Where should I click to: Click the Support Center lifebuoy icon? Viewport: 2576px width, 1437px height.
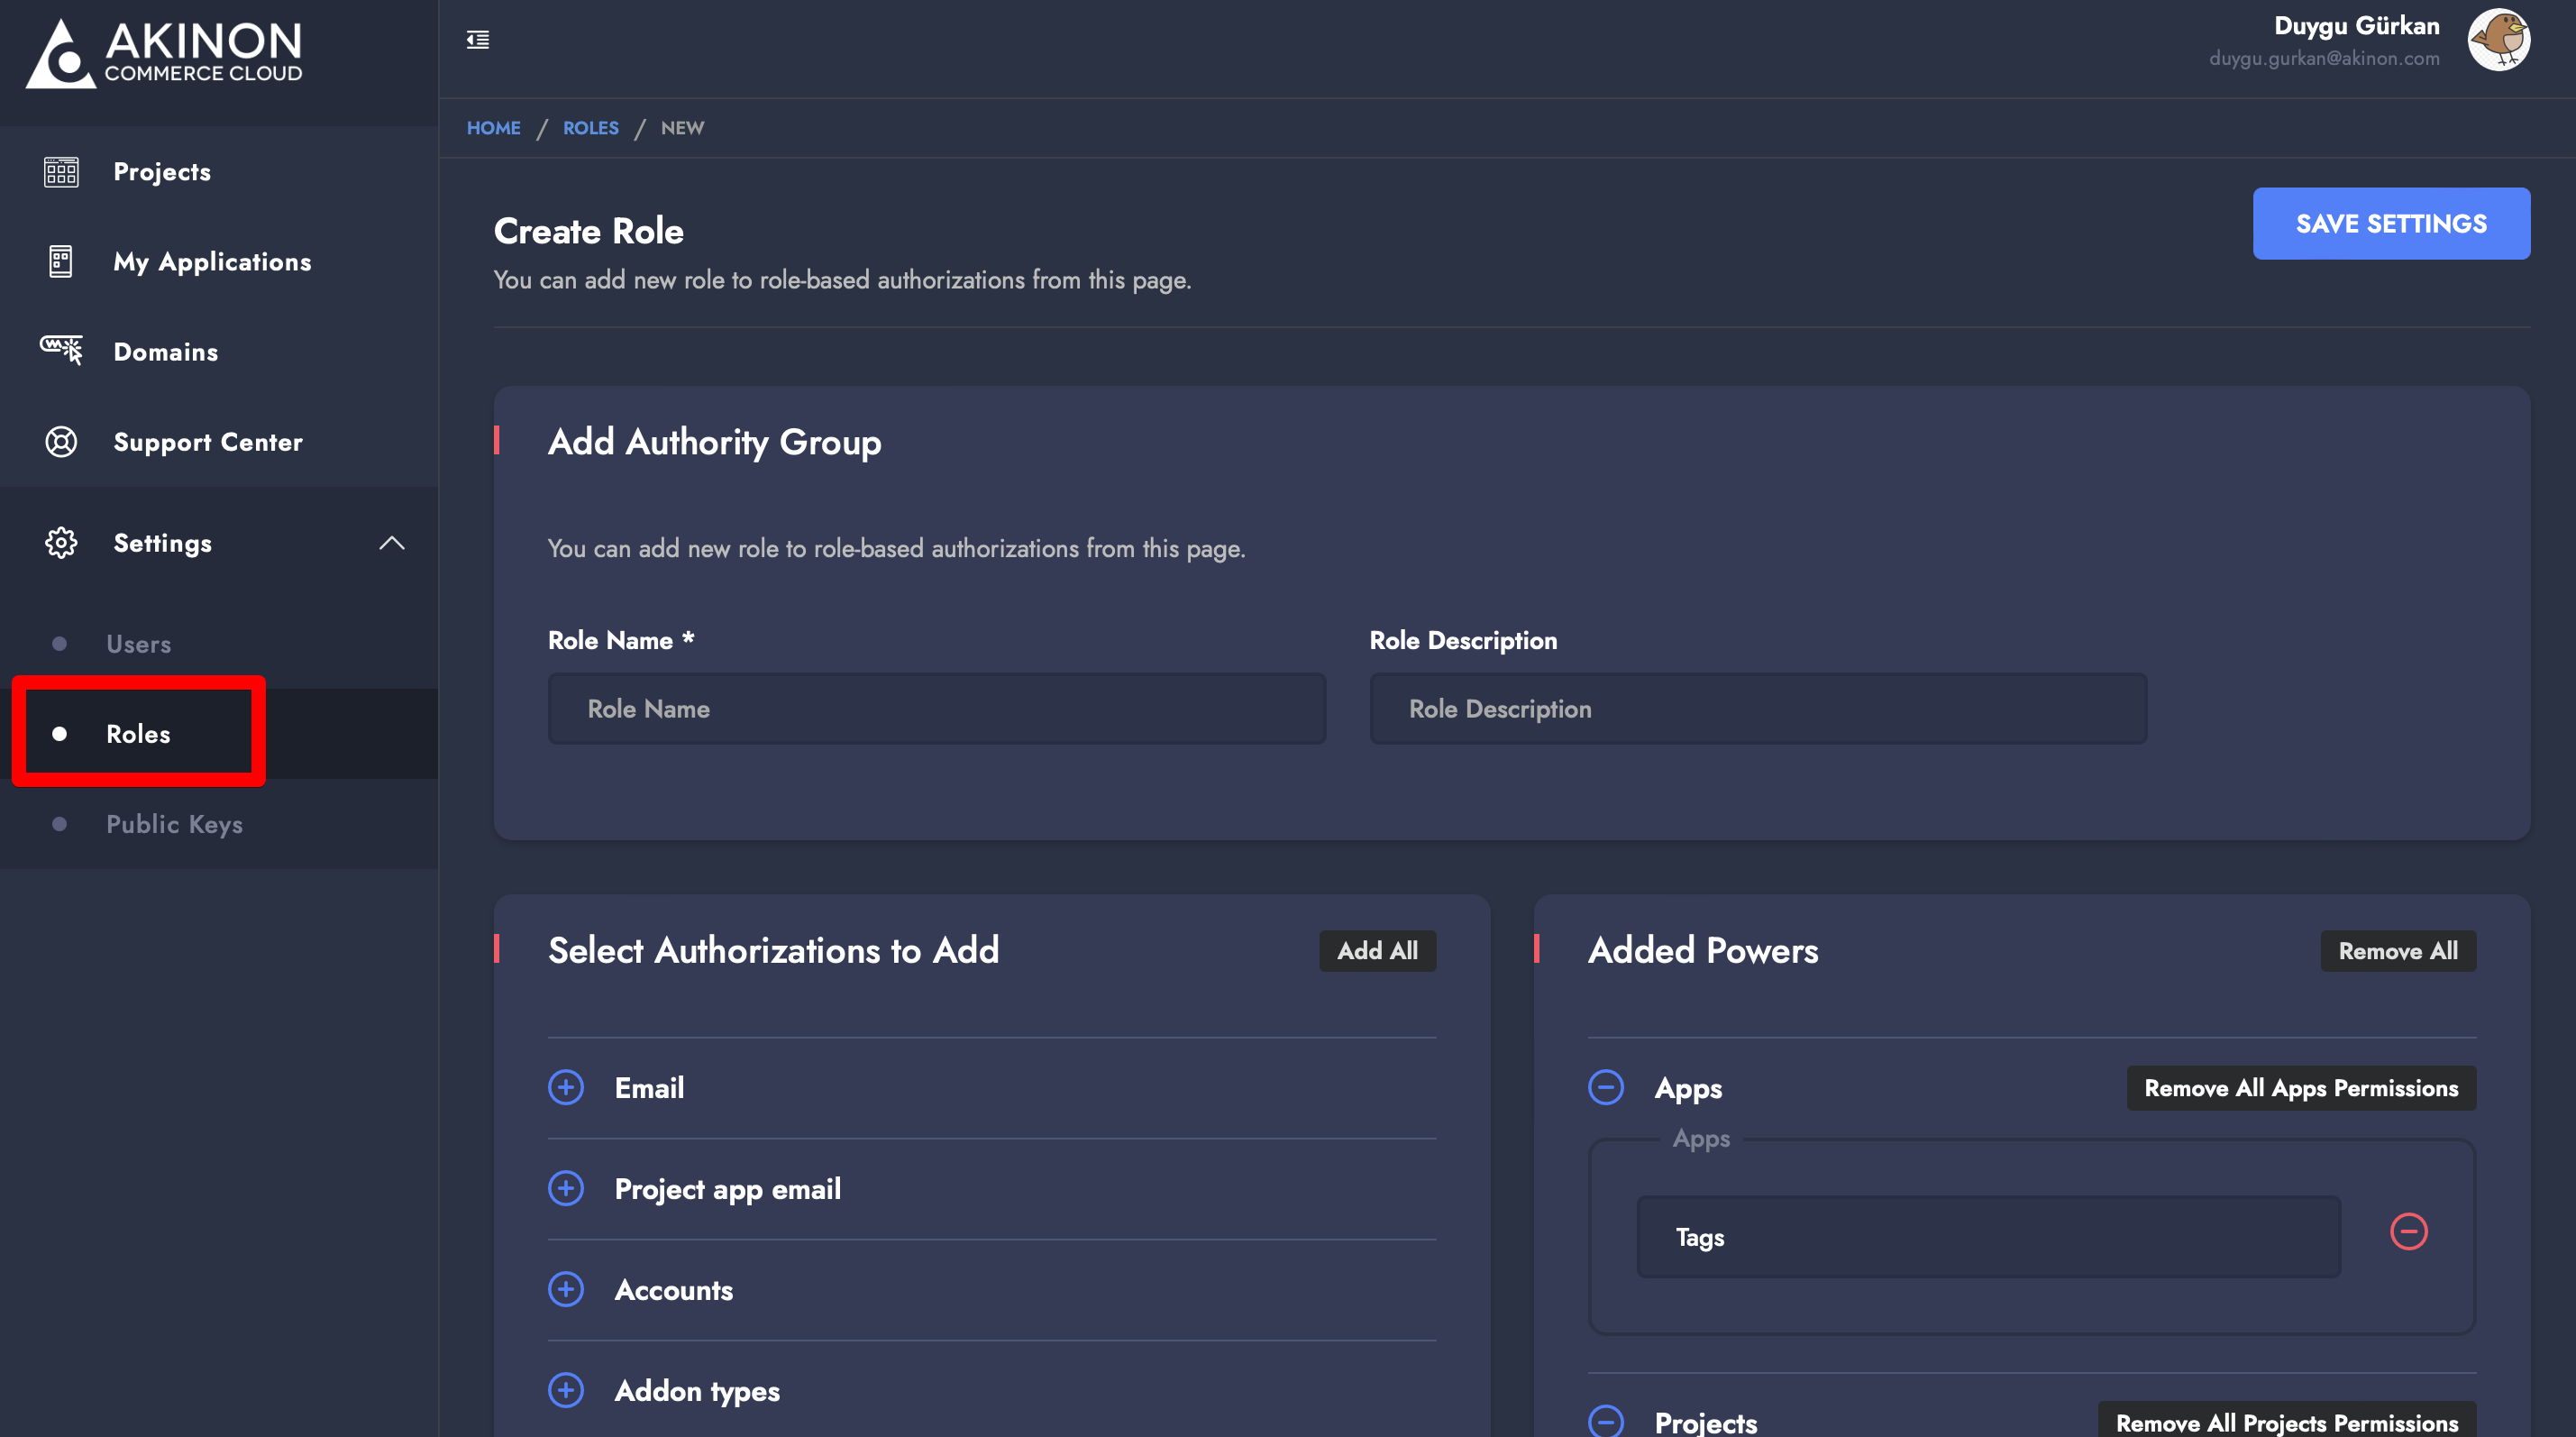click(x=61, y=442)
